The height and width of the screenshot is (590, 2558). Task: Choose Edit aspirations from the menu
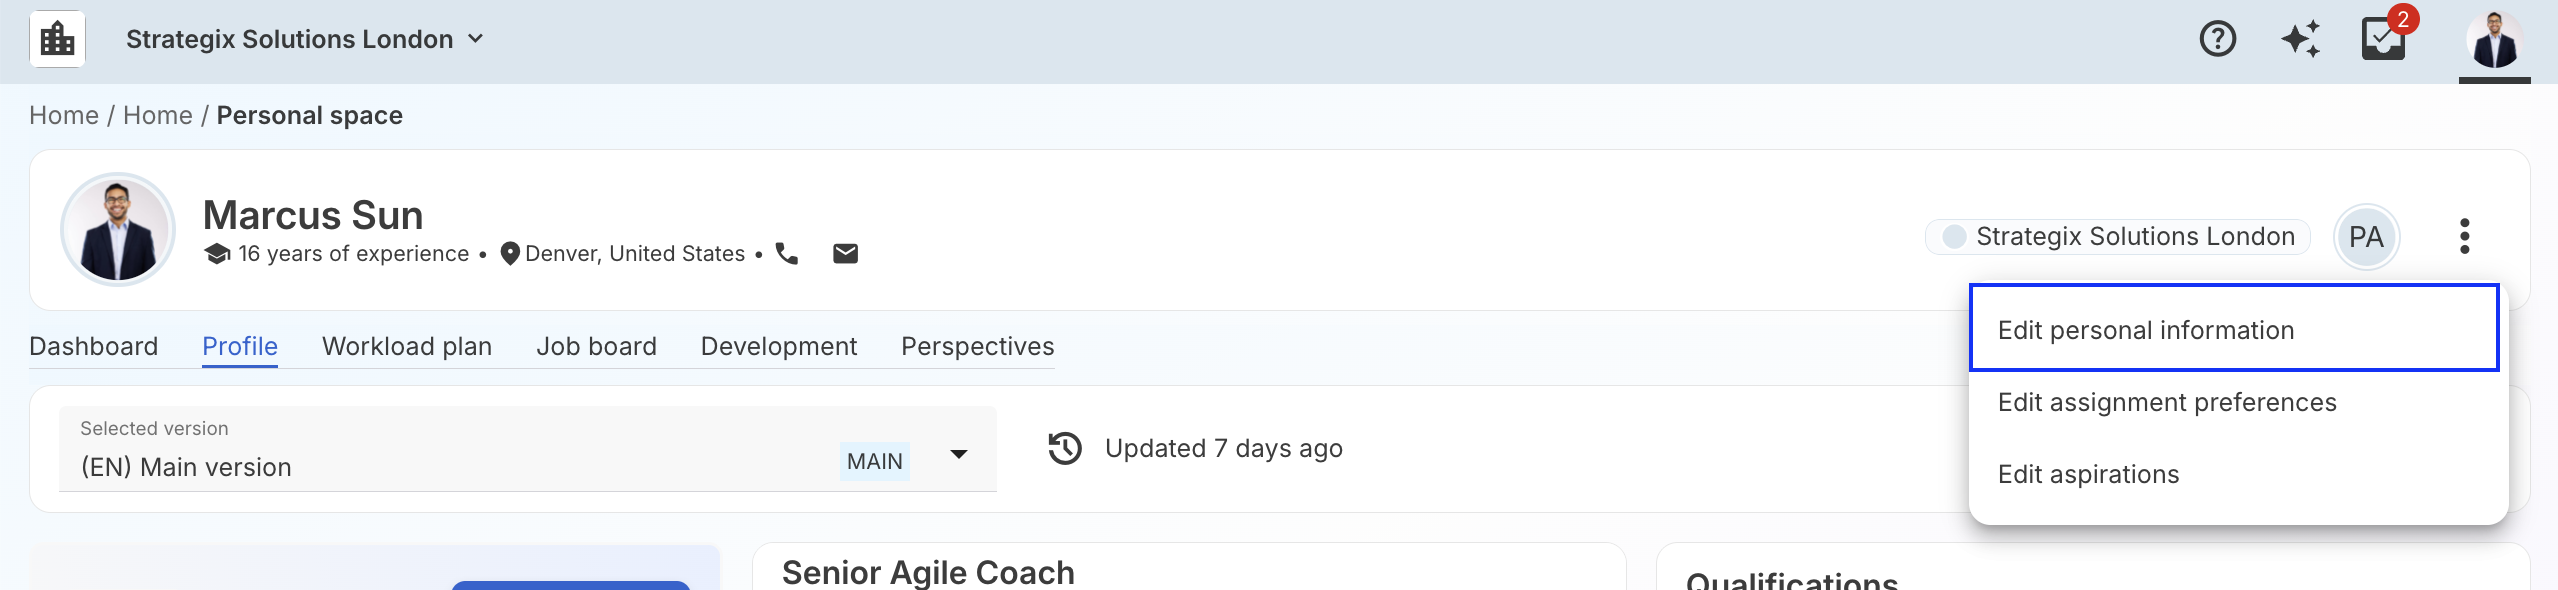pyautogui.click(x=2088, y=474)
